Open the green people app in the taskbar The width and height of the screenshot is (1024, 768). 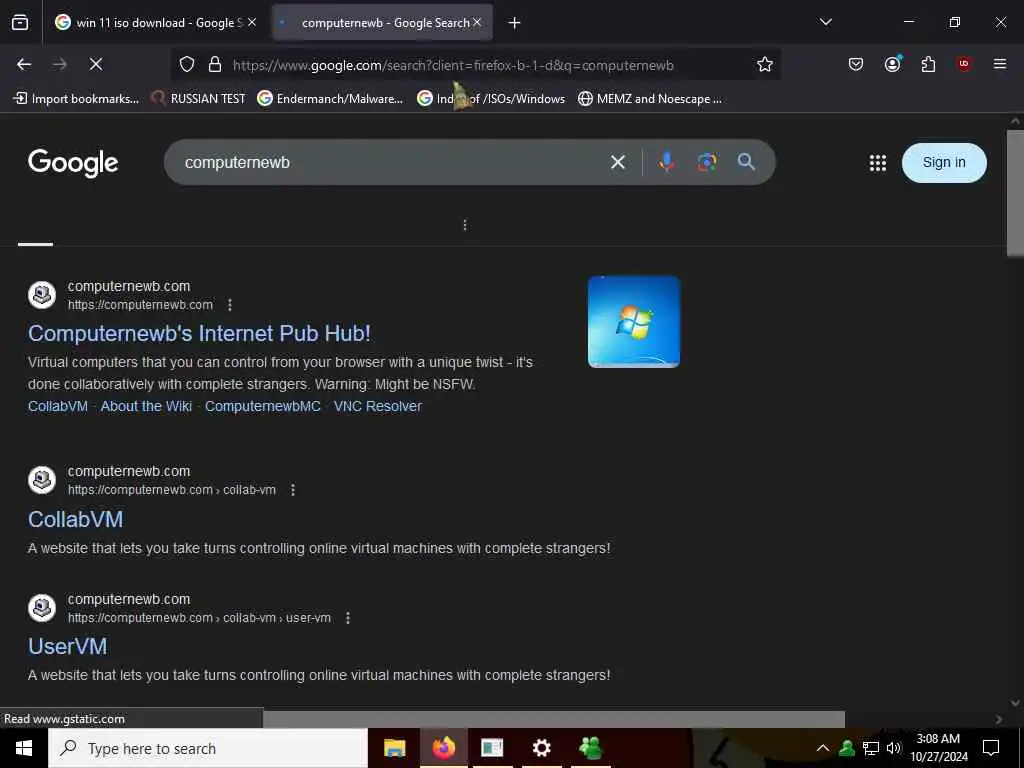coord(590,748)
